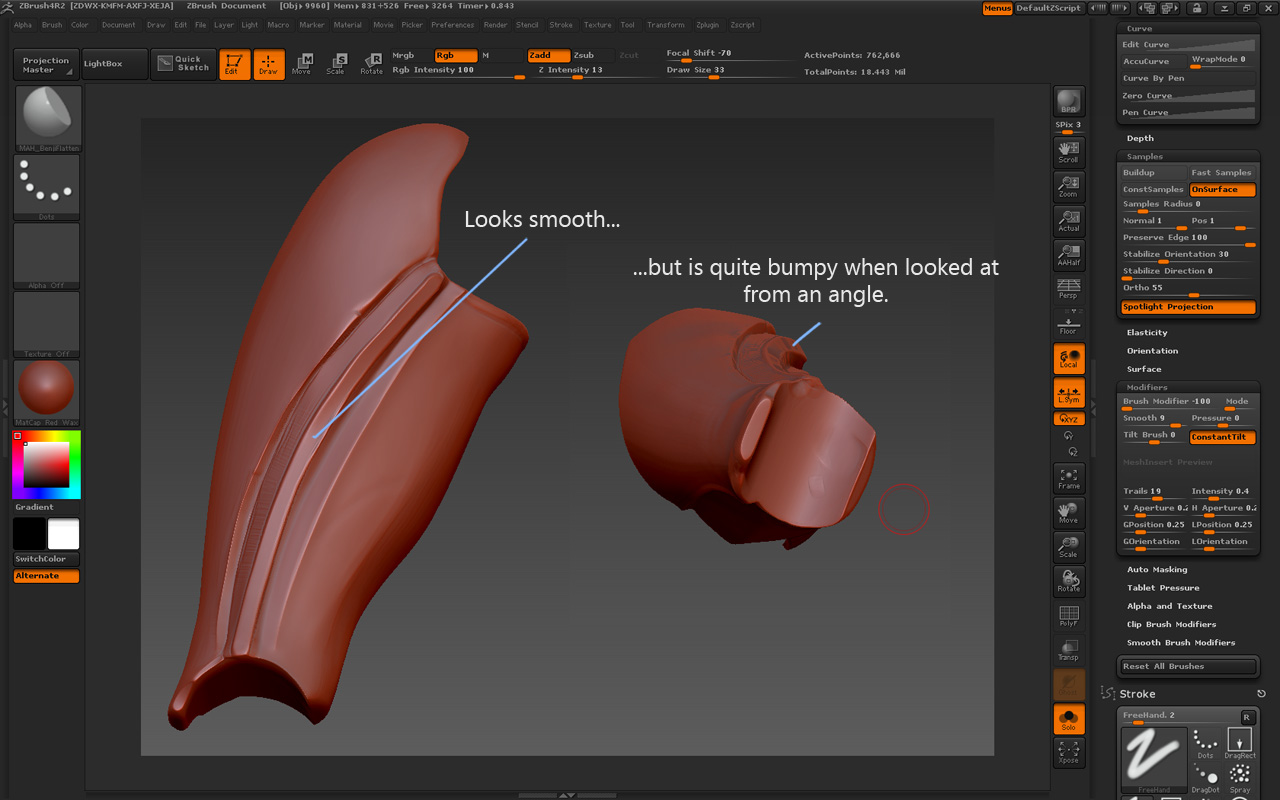Select the Dots stroke type

pyautogui.click(x=1205, y=743)
